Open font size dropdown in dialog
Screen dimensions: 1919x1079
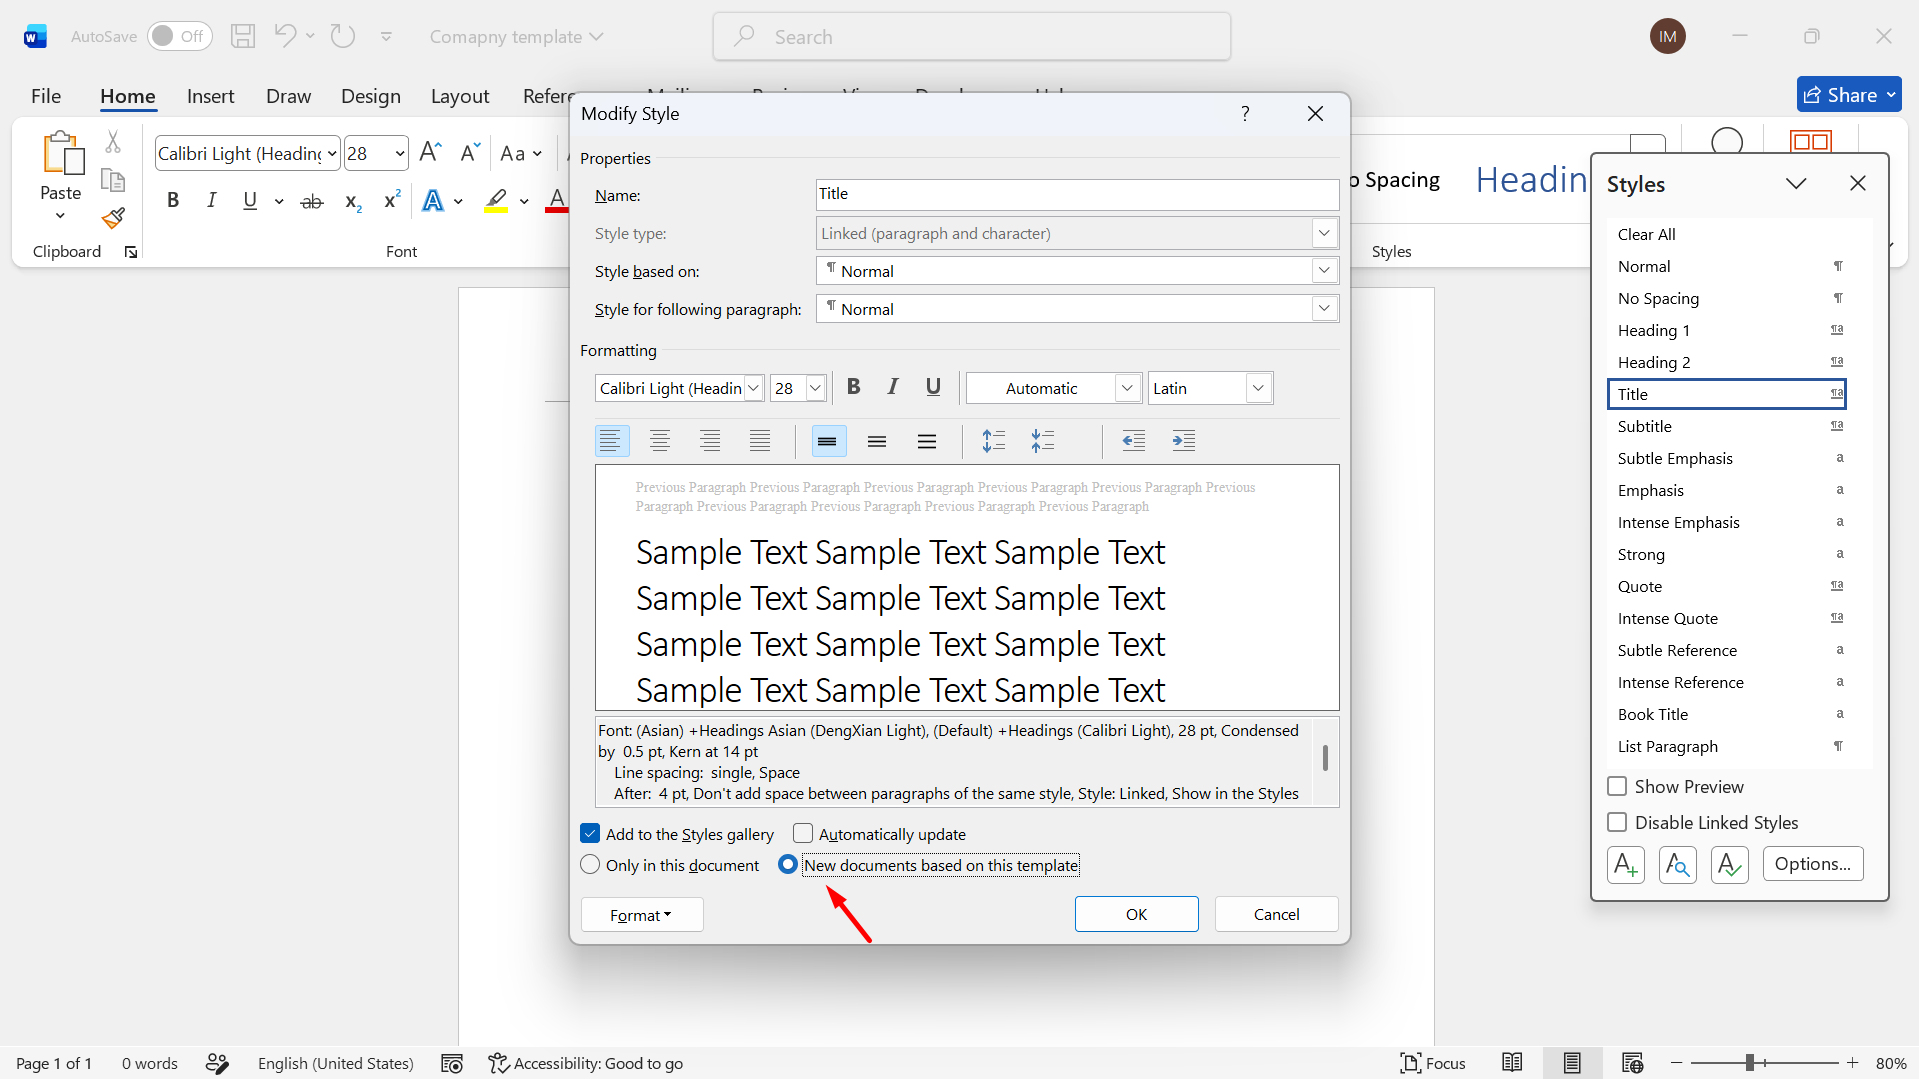coord(815,388)
